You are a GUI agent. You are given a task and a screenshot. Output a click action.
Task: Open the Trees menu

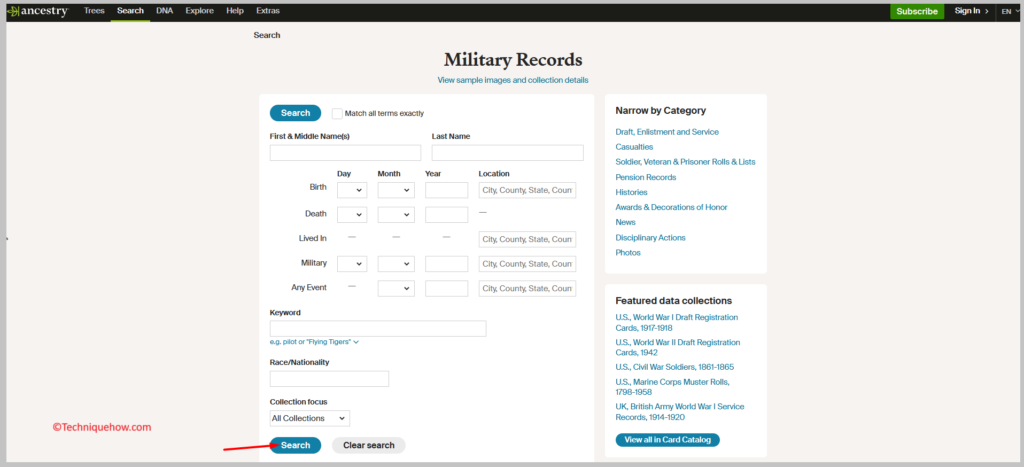[94, 11]
